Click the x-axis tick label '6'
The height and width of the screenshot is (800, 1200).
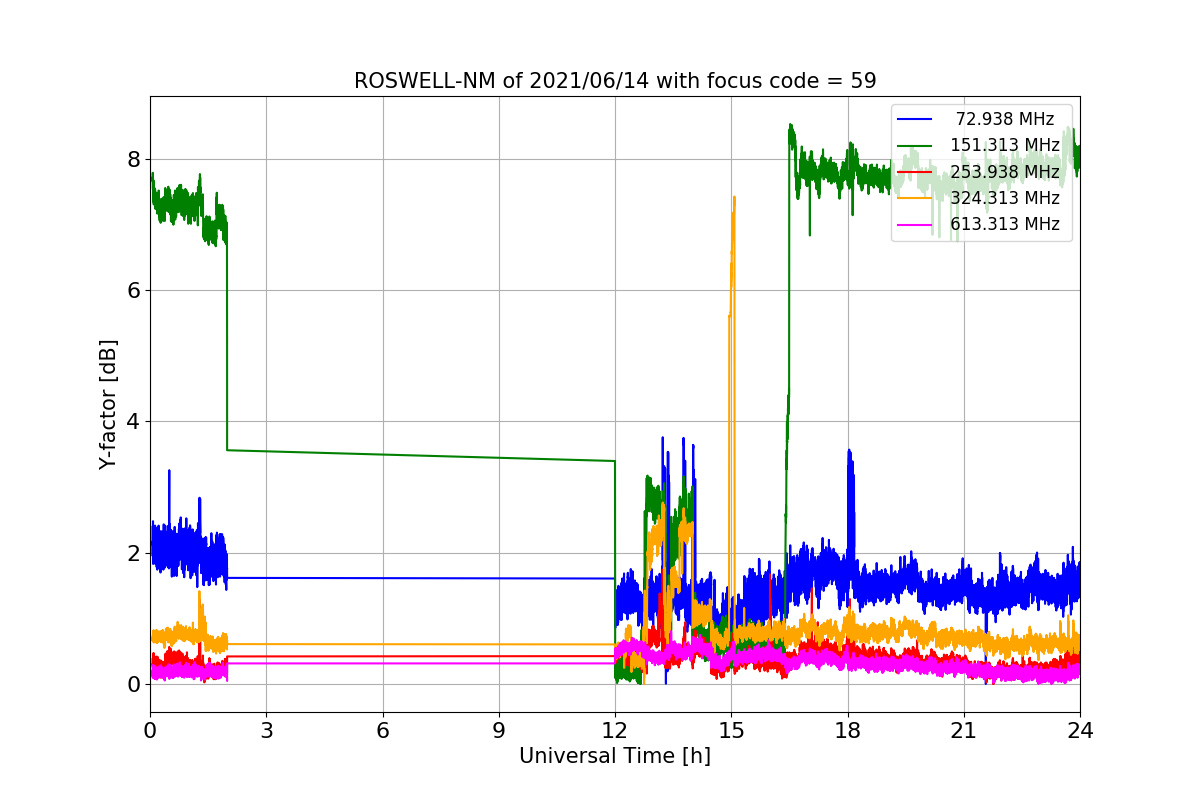pyautogui.click(x=382, y=731)
